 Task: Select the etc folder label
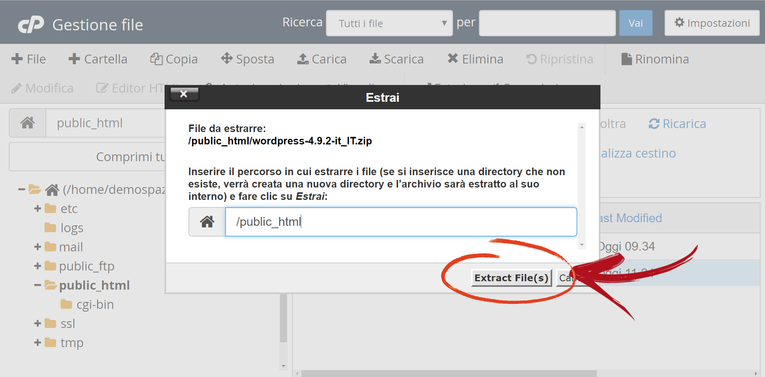[68, 209]
